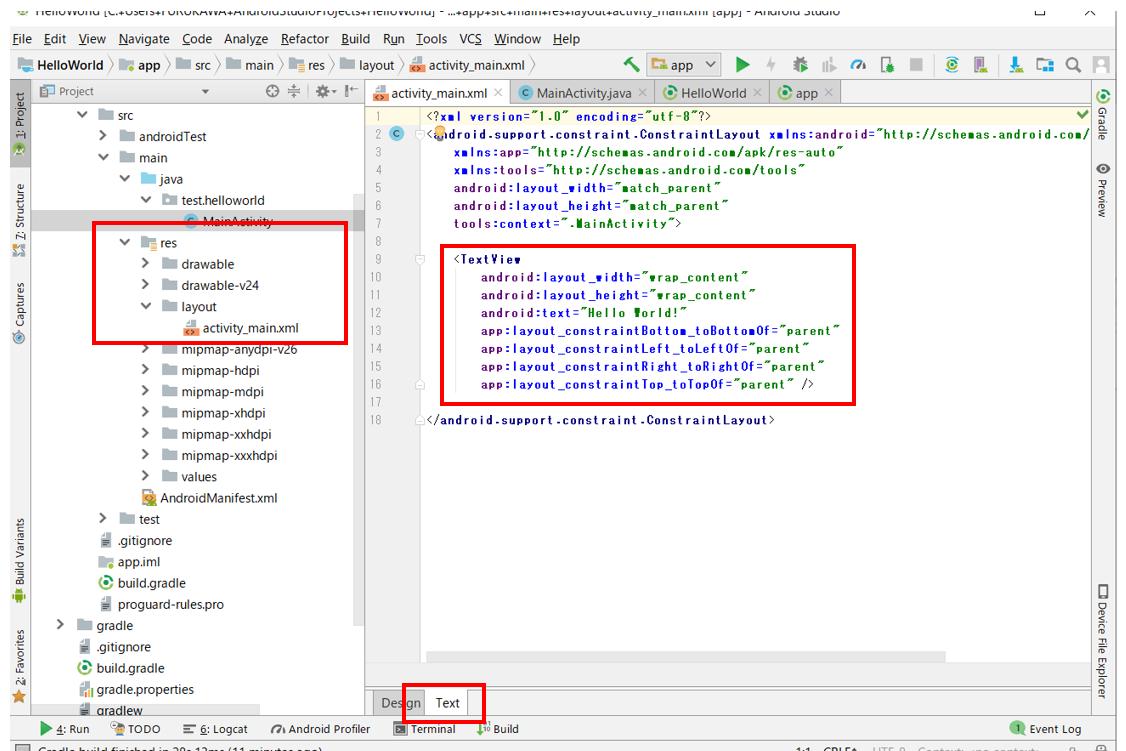The width and height of the screenshot is (1126, 751).
Task: Open the Refactor menu
Action: click(304, 39)
